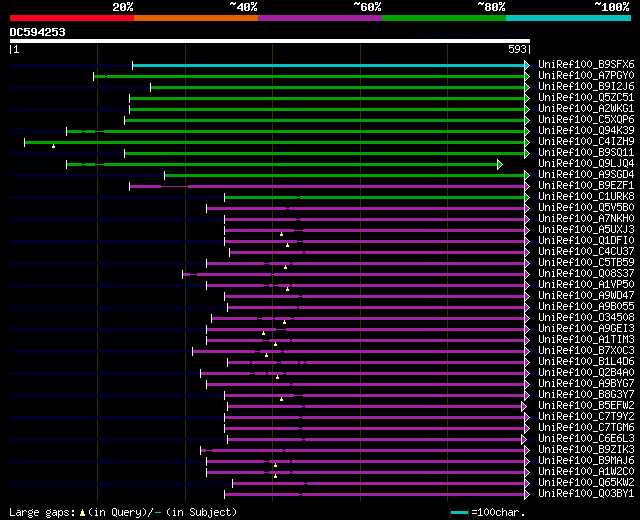Click the green ~80% identity legend segment
640x520 pixels.
pos(444,18)
